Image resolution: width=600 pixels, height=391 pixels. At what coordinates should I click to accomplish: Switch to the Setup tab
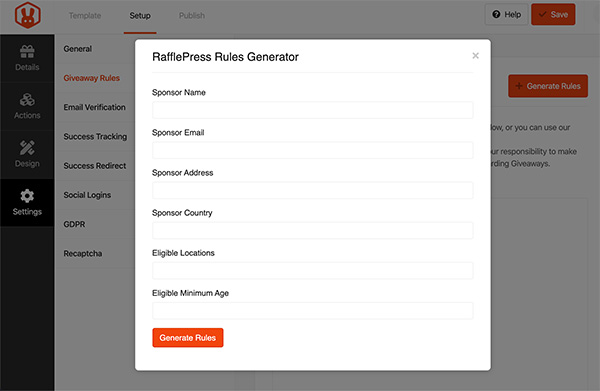[140, 16]
